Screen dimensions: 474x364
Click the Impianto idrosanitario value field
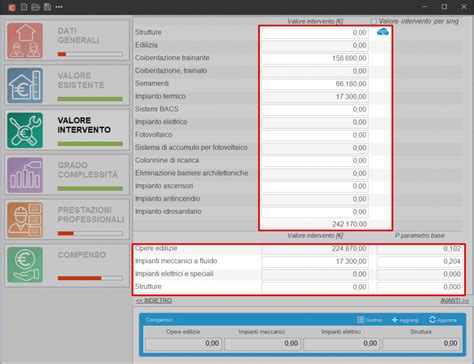[x=315, y=212]
